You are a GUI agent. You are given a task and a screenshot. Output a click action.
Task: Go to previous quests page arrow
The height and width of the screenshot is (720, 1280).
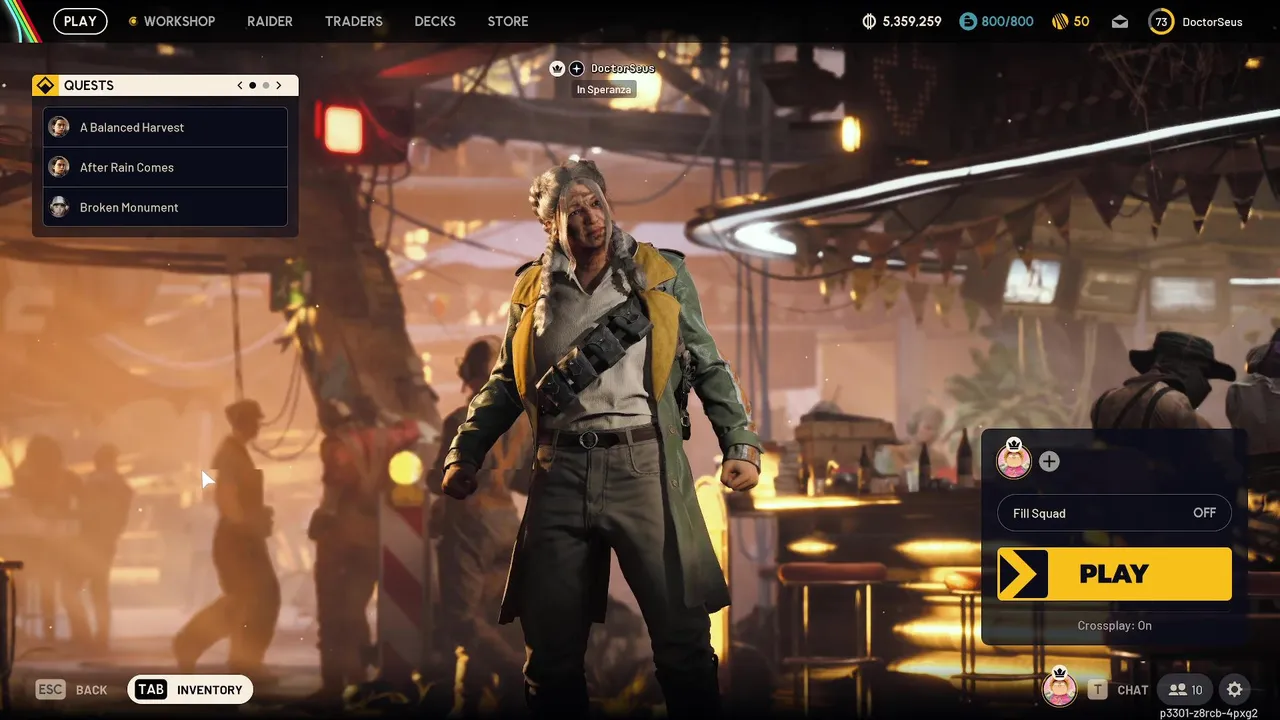[240, 85]
